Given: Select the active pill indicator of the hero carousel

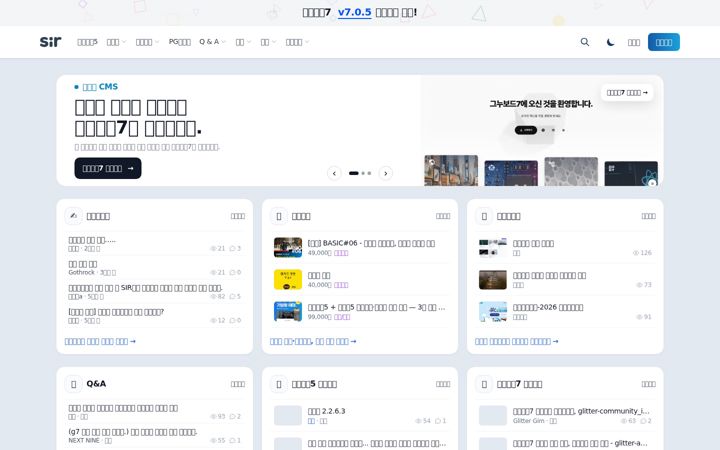Looking at the screenshot, I should point(354,173).
